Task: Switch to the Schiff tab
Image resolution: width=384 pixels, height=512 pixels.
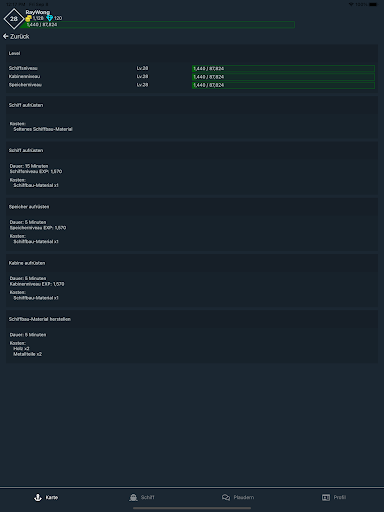Action: click(142, 498)
